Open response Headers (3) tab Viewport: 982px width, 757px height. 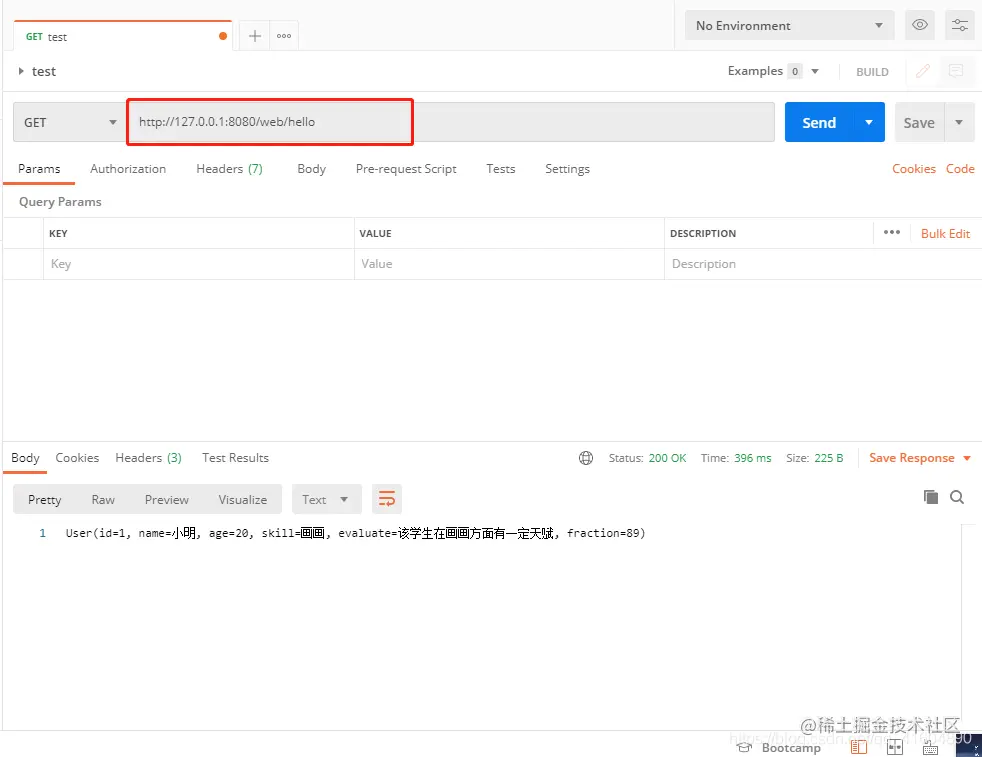pos(148,458)
